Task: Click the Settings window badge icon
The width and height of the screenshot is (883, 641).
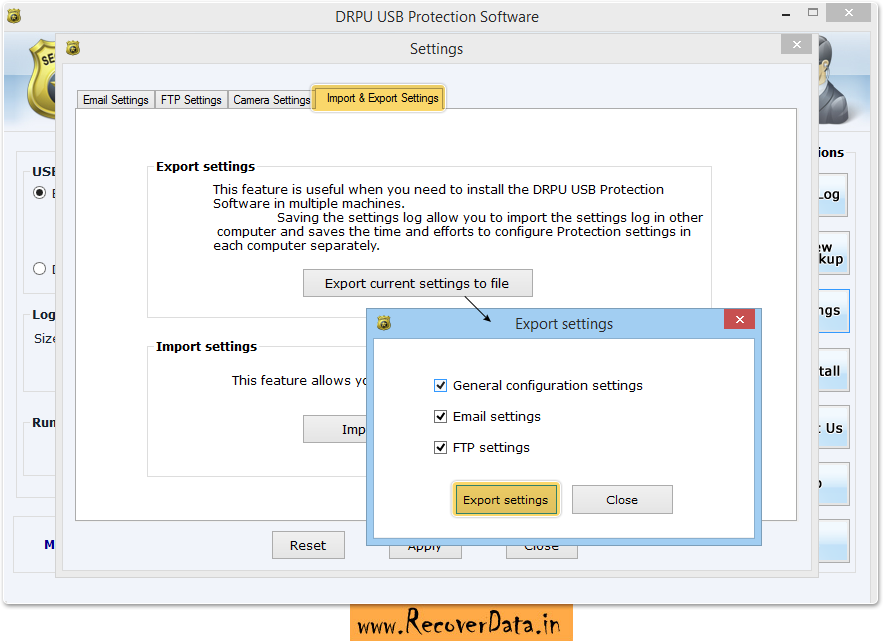Action: 73,48
